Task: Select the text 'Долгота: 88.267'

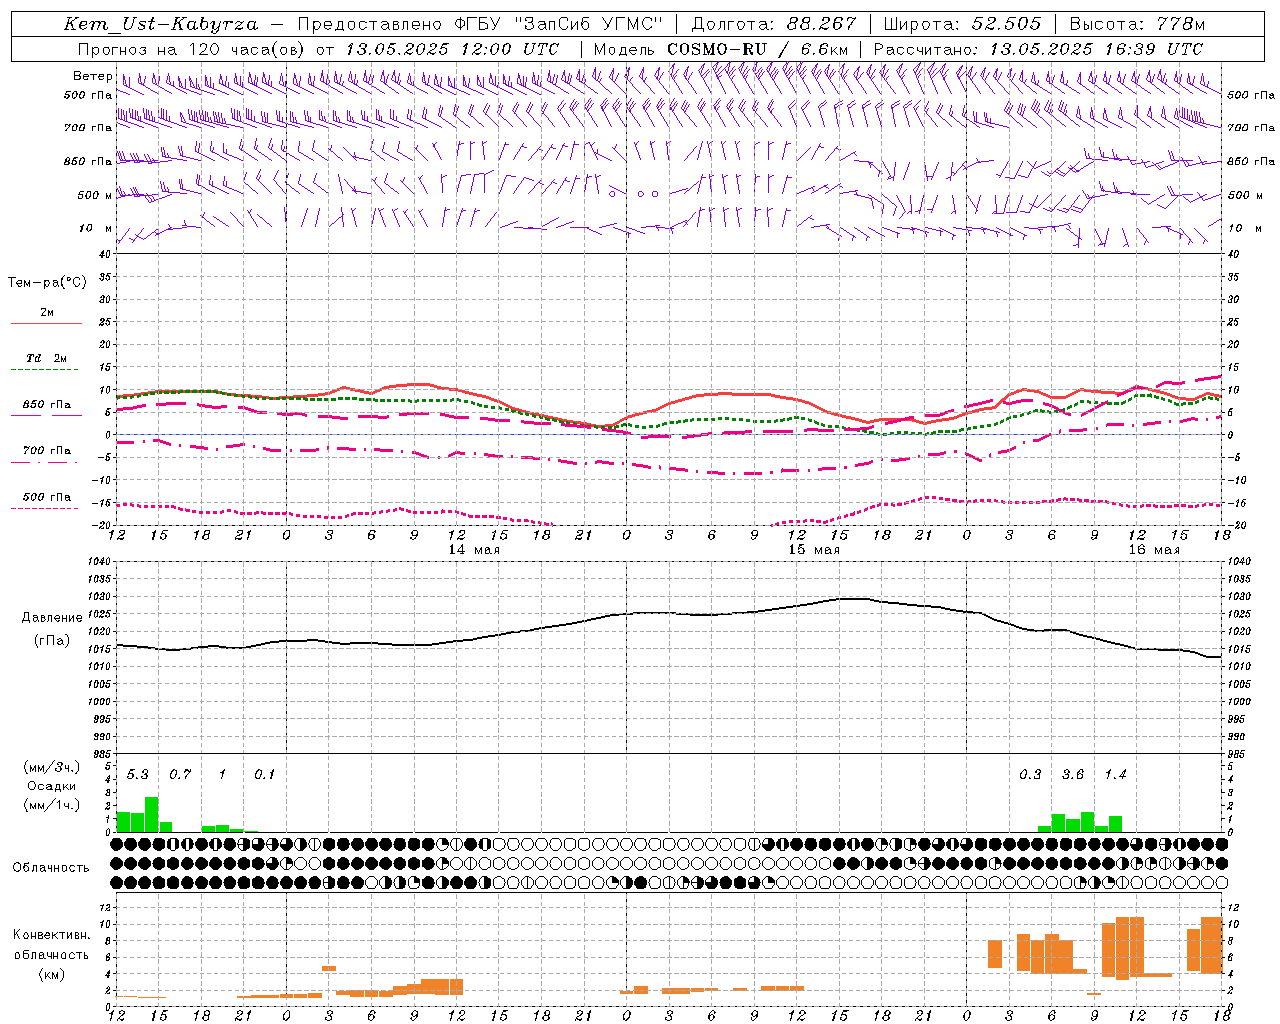Action: 774,24
